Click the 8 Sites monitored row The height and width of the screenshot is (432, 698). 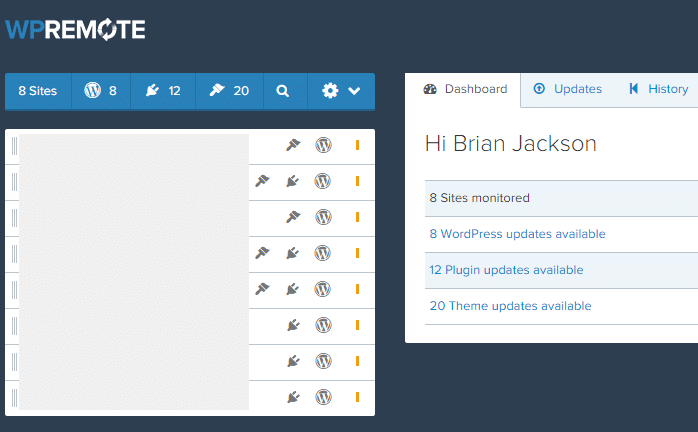point(561,198)
